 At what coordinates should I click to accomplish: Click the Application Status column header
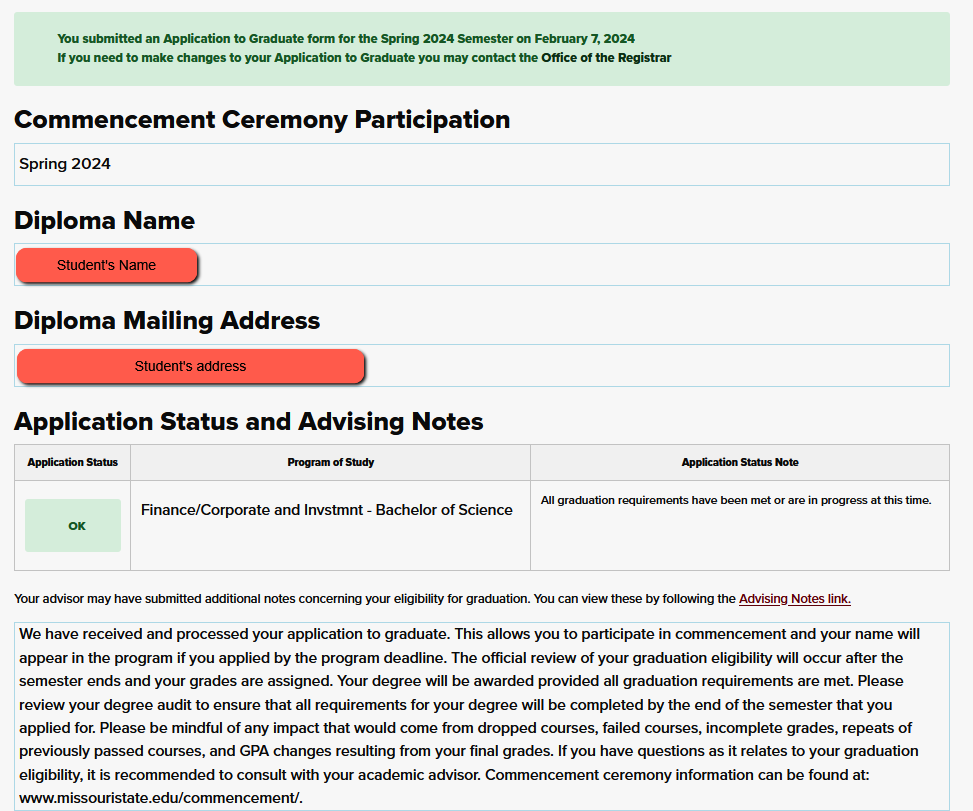coord(72,462)
